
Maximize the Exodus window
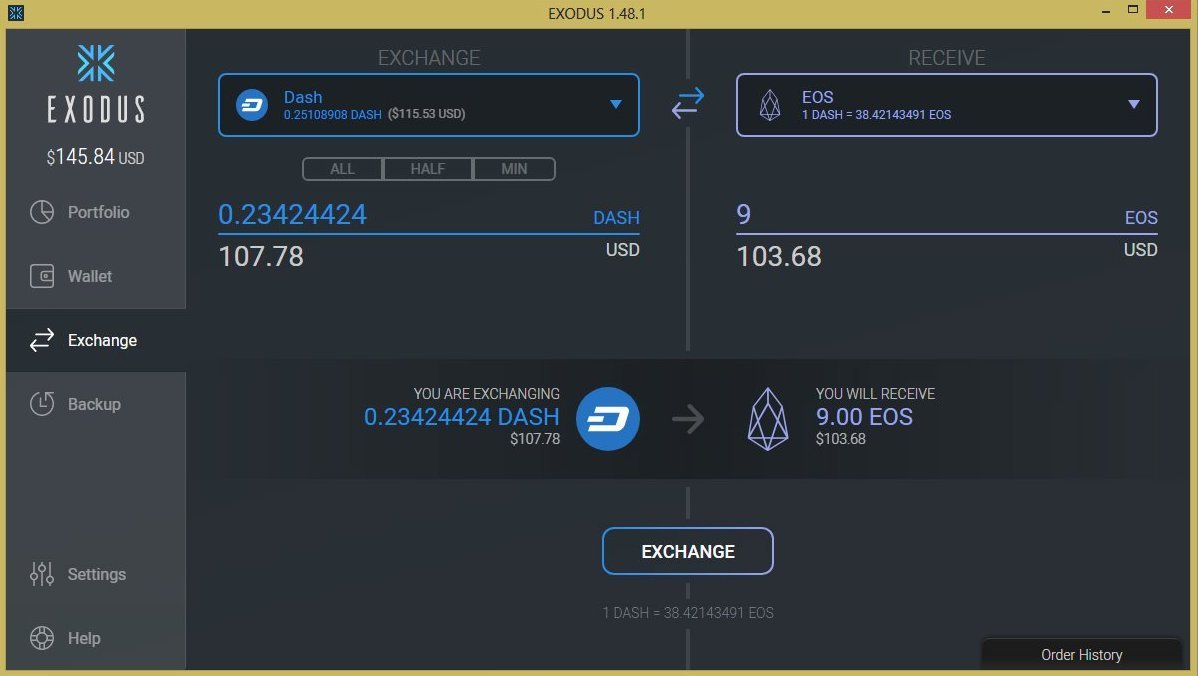click(x=1133, y=10)
